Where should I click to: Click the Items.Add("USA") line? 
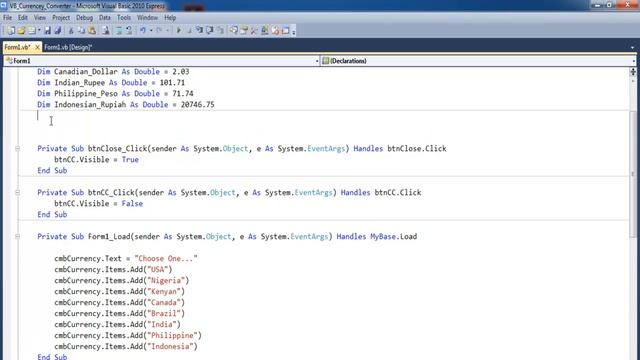click(113, 270)
